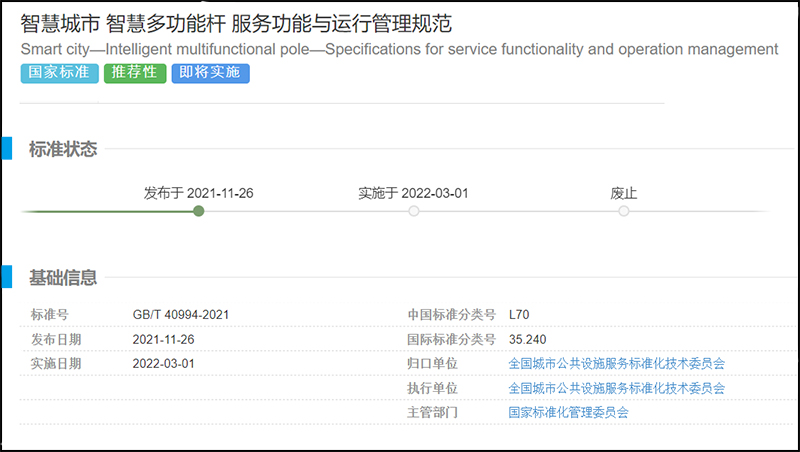Image resolution: width=800 pixels, height=452 pixels.
Task: Open the 国家标准化管理委员会 link
Action: click(x=568, y=412)
